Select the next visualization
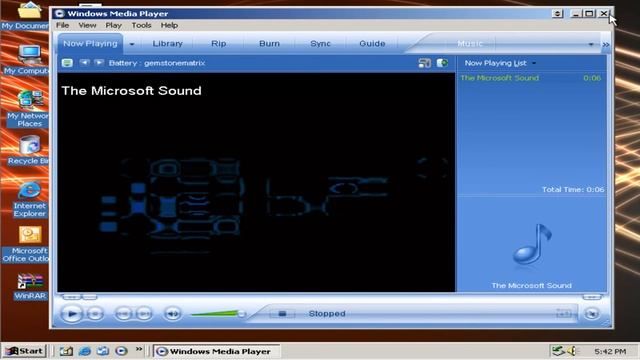Screen dimensions: 640x360 click(x=99, y=62)
